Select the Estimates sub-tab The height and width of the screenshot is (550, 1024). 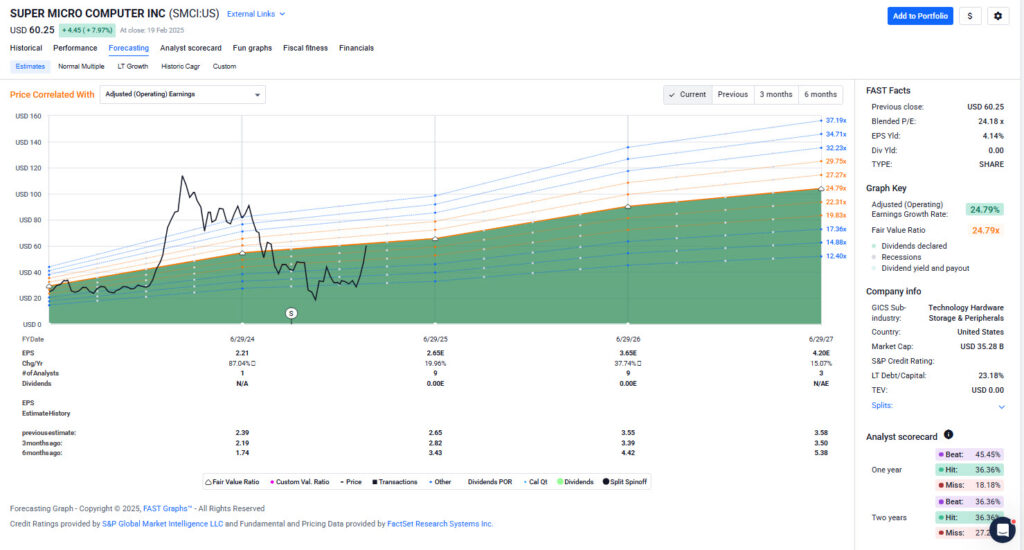[30, 67]
